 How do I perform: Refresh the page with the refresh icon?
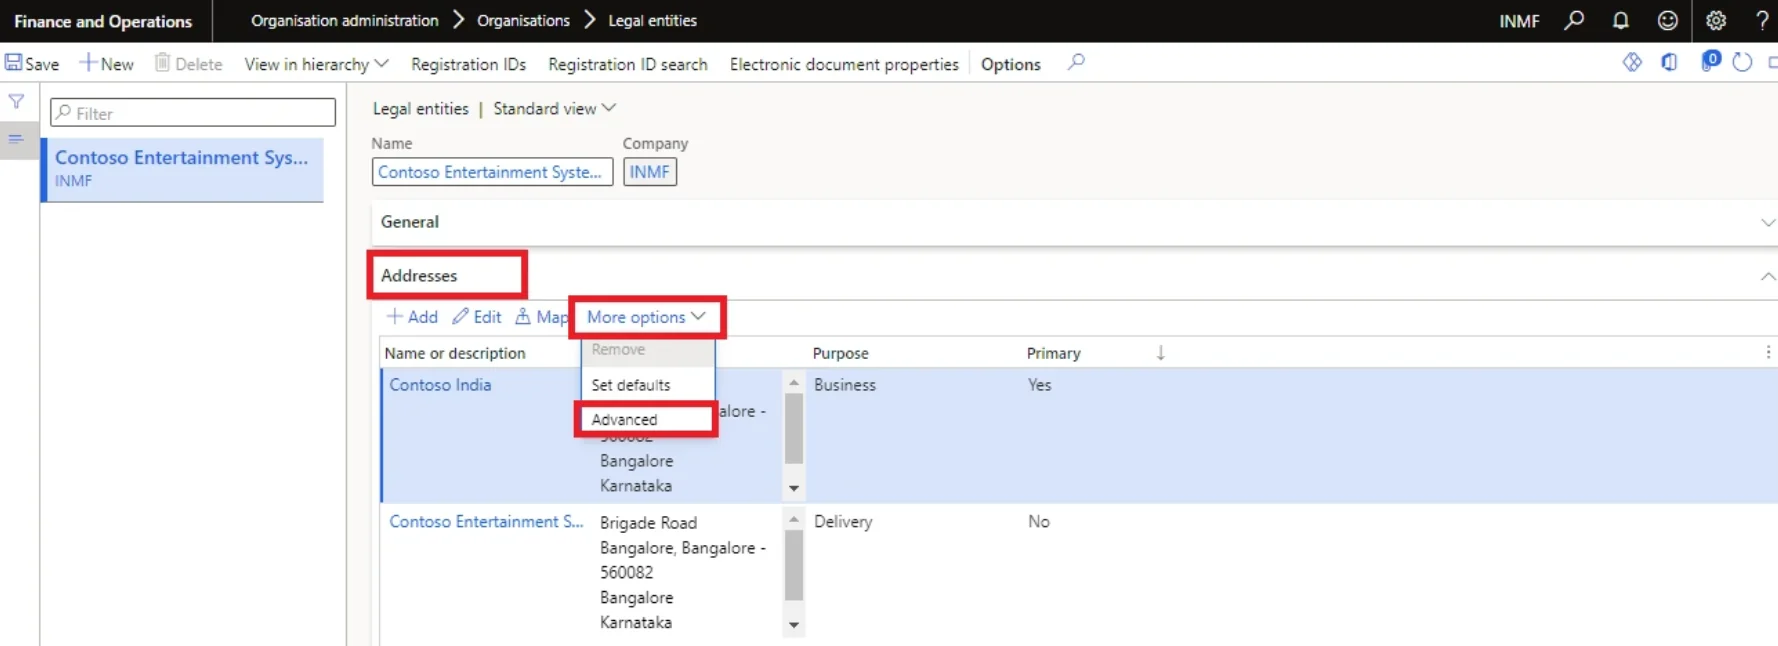(x=1742, y=62)
